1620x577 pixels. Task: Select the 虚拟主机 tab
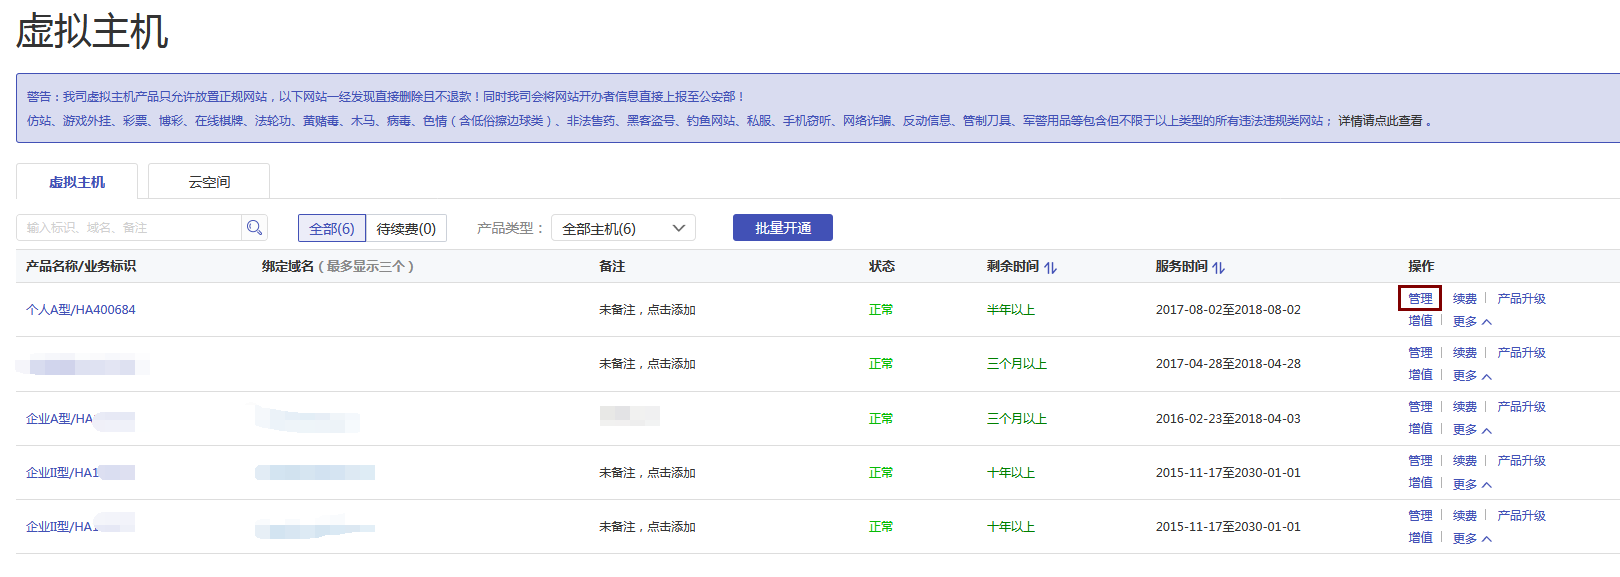tap(77, 182)
